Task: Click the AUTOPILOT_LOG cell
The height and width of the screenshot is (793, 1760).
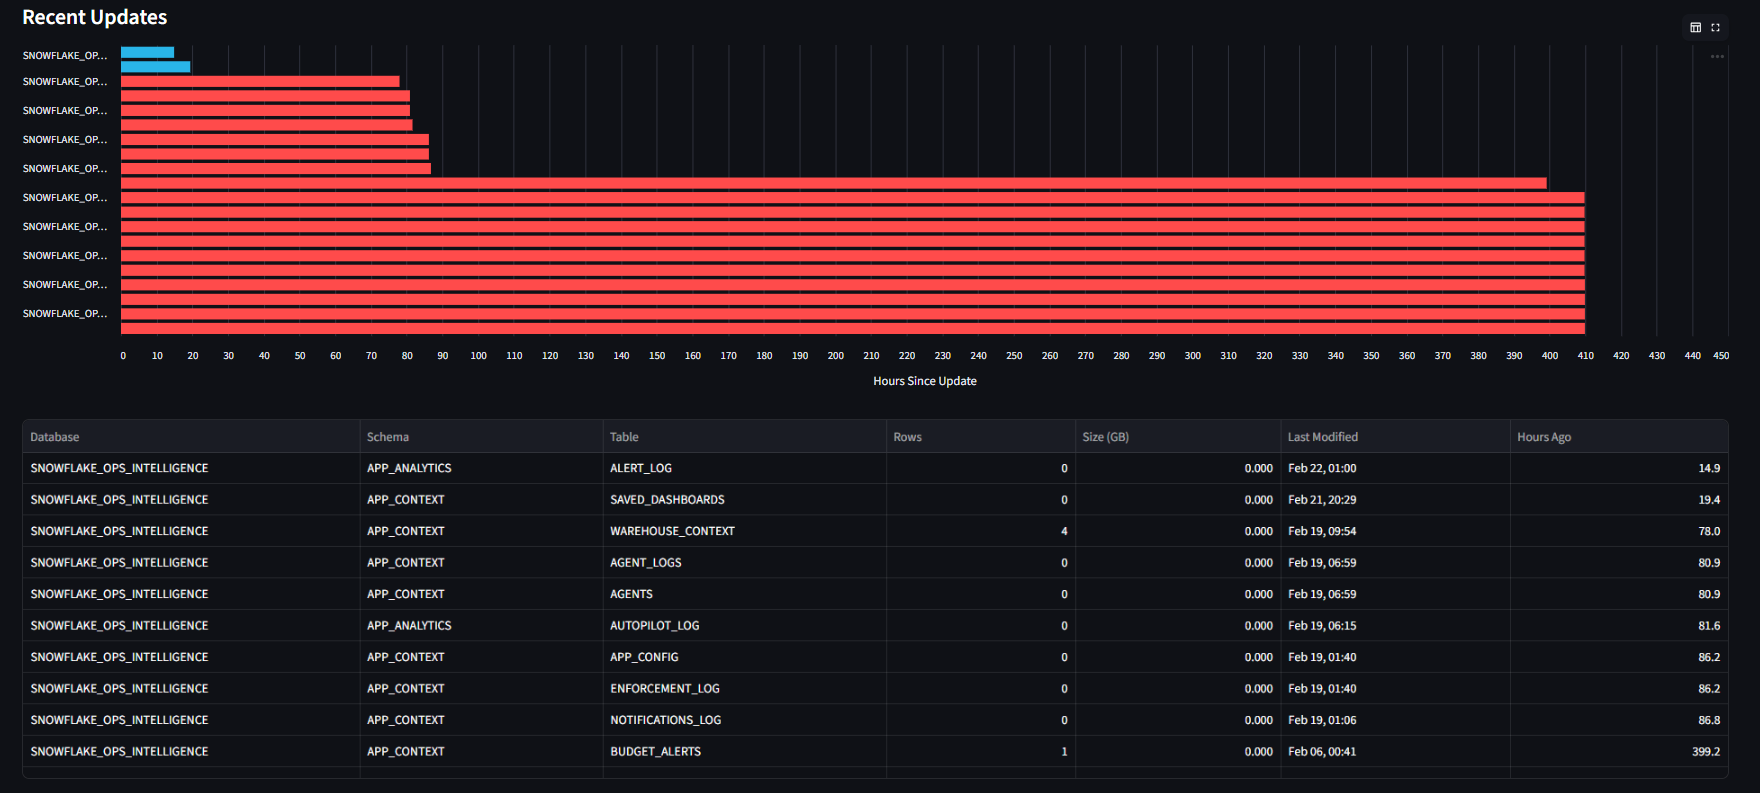Action: click(x=744, y=626)
